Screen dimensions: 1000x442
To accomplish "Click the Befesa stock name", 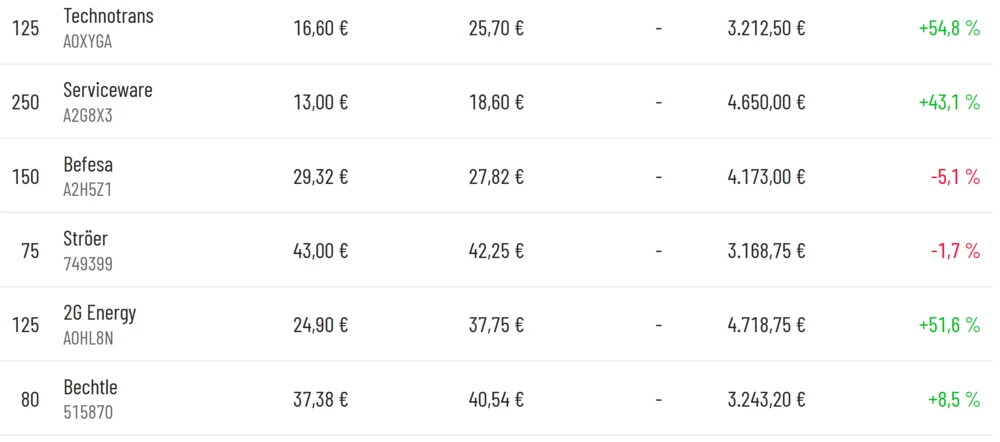I will point(88,165).
